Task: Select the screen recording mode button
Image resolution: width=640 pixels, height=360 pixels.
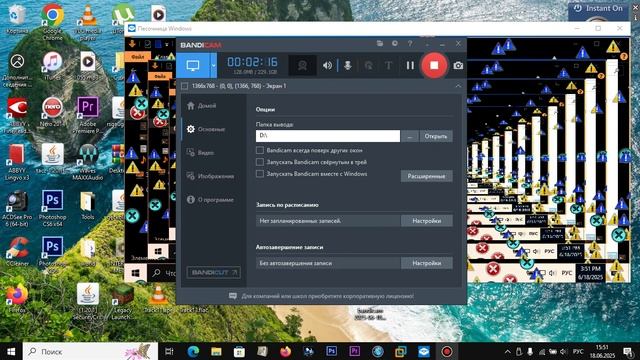Action: 193,65
